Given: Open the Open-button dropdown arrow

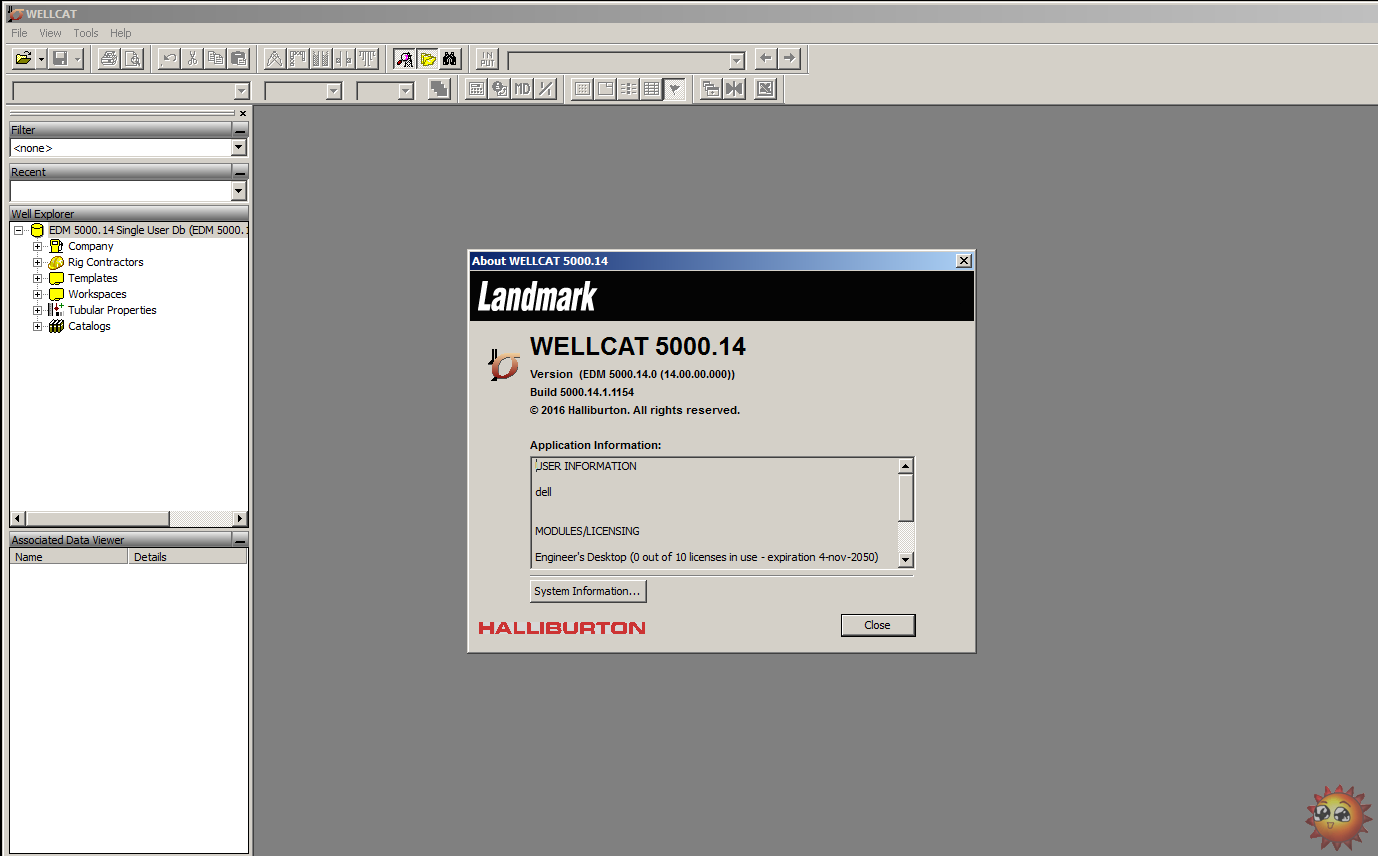Looking at the screenshot, I should click(41, 59).
